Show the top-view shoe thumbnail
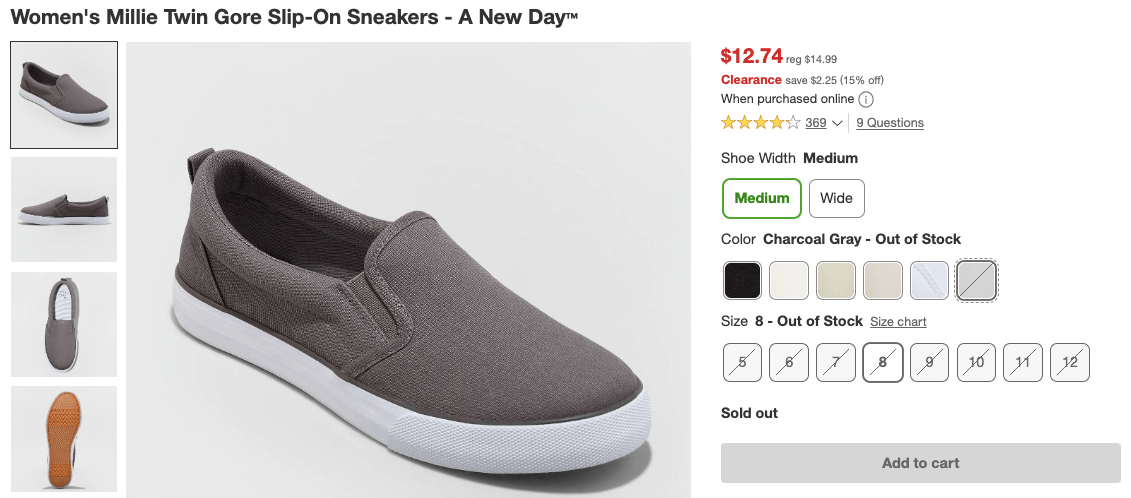 point(64,324)
